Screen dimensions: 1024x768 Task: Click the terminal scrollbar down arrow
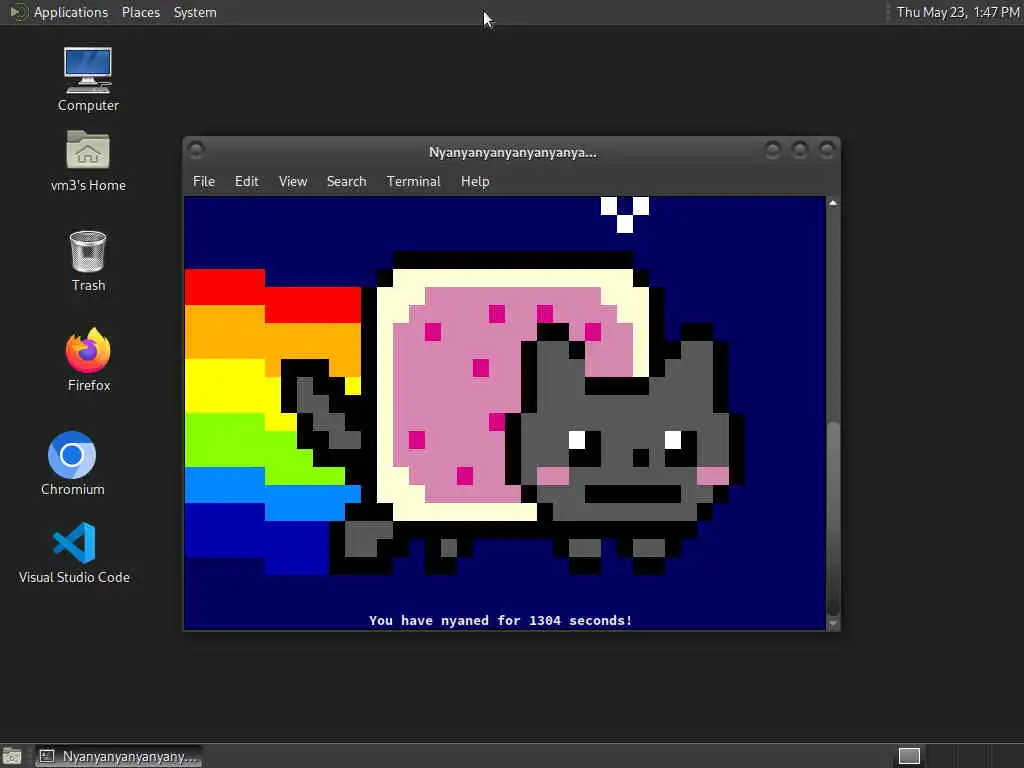(x=833, y=624)
